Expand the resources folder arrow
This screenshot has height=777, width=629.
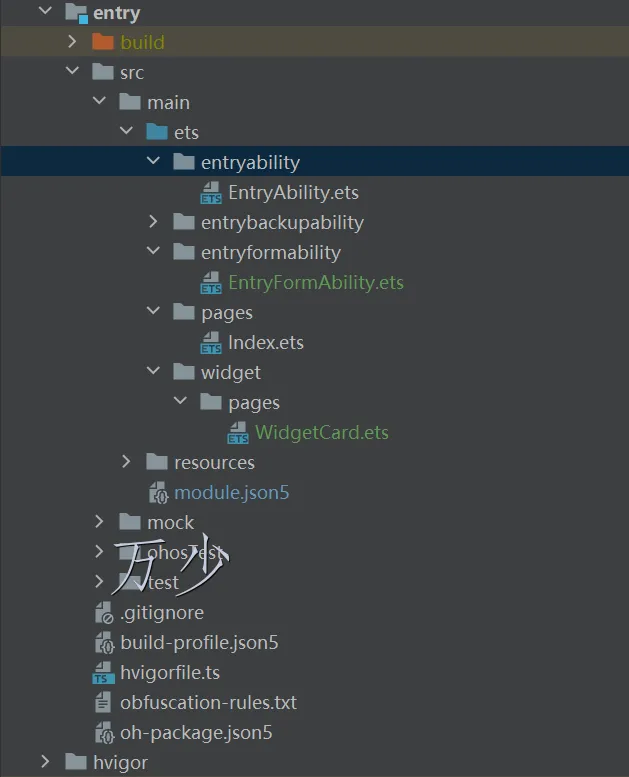pos(126,462)
